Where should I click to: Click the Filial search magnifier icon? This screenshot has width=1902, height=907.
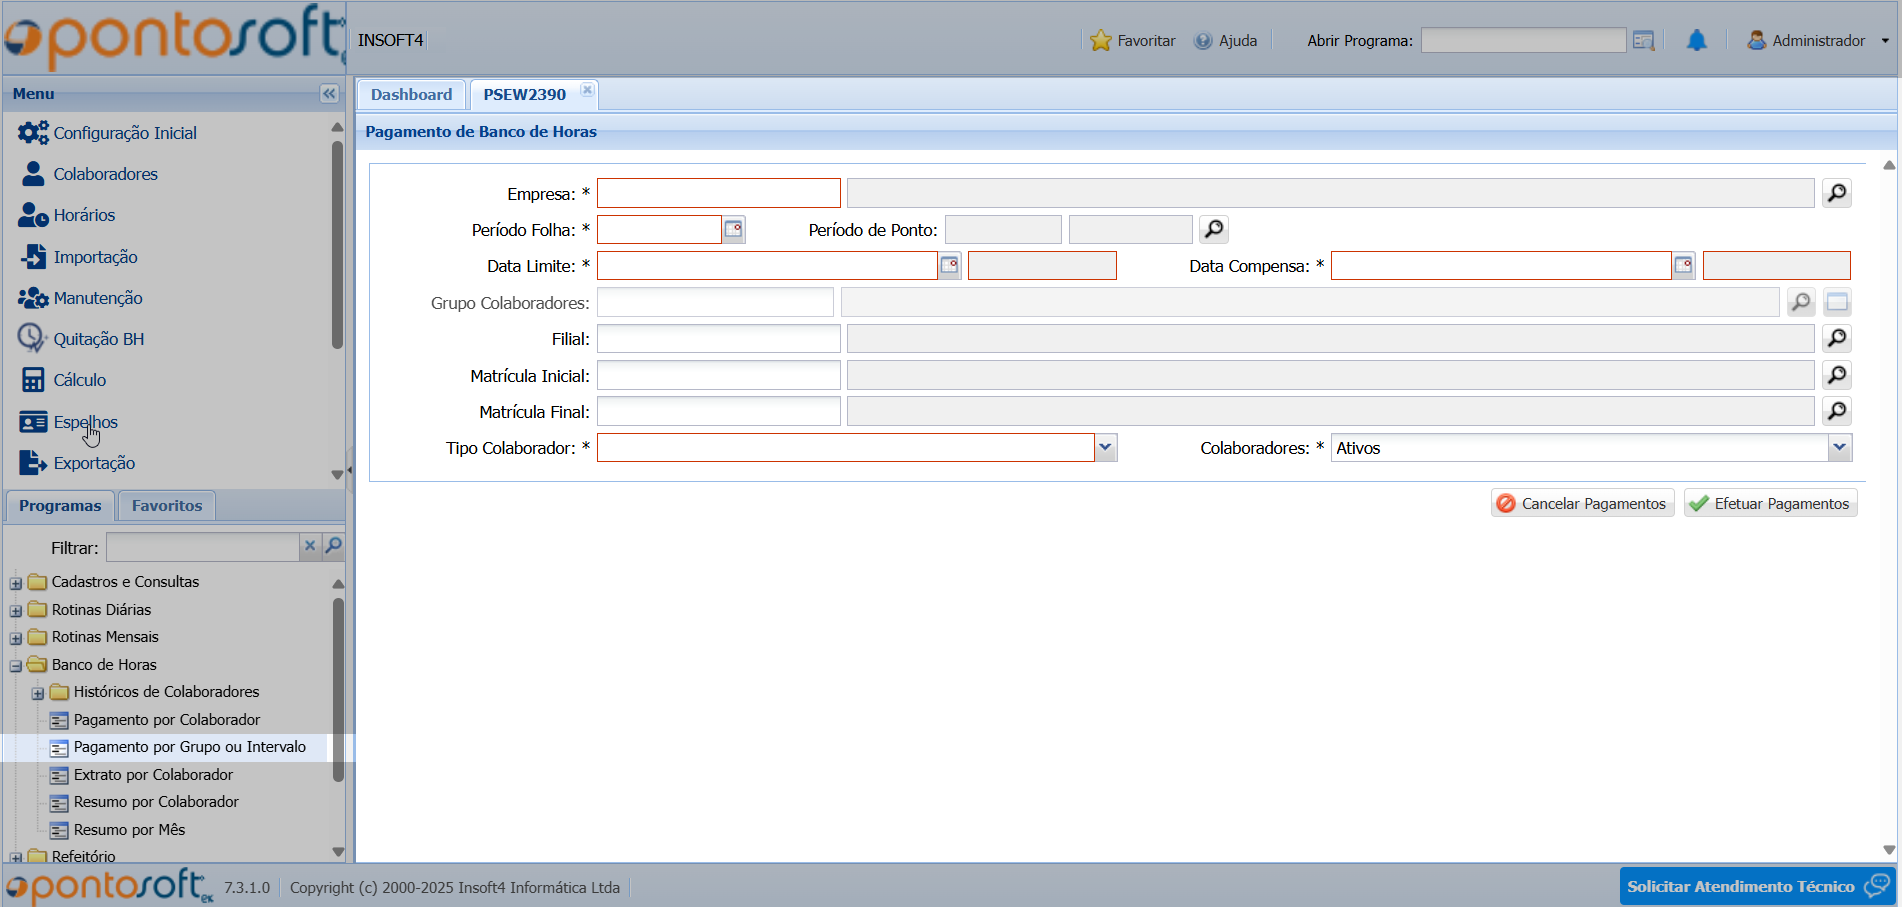(x=1836, y=339)
